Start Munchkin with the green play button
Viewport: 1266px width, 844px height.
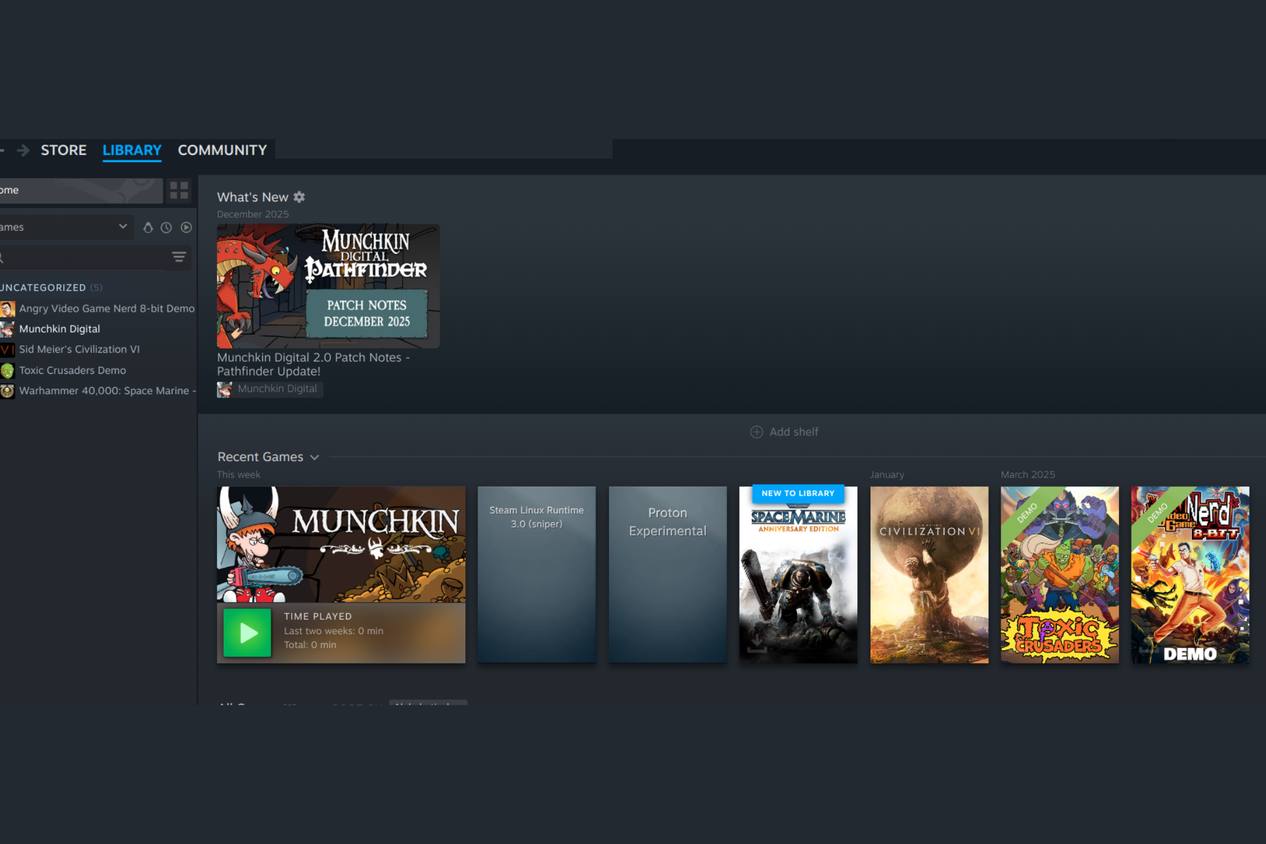tap(247, 633)
